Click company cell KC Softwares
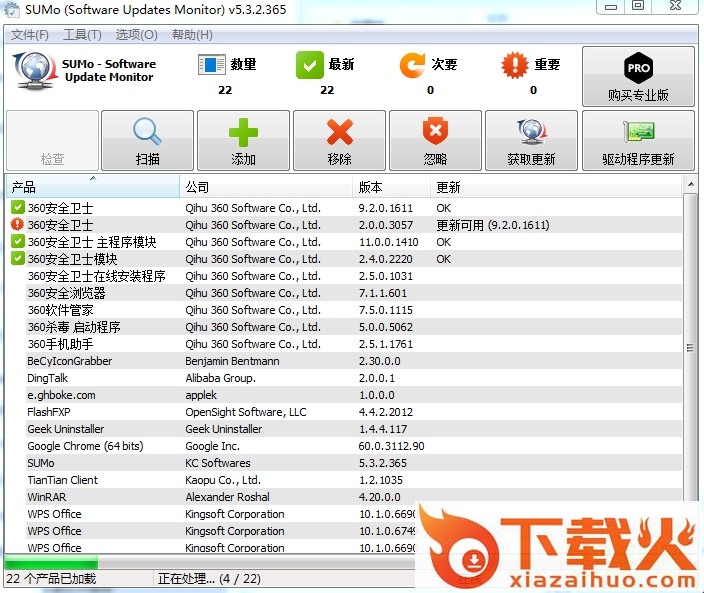704x593 pixels. coord(218,463)
